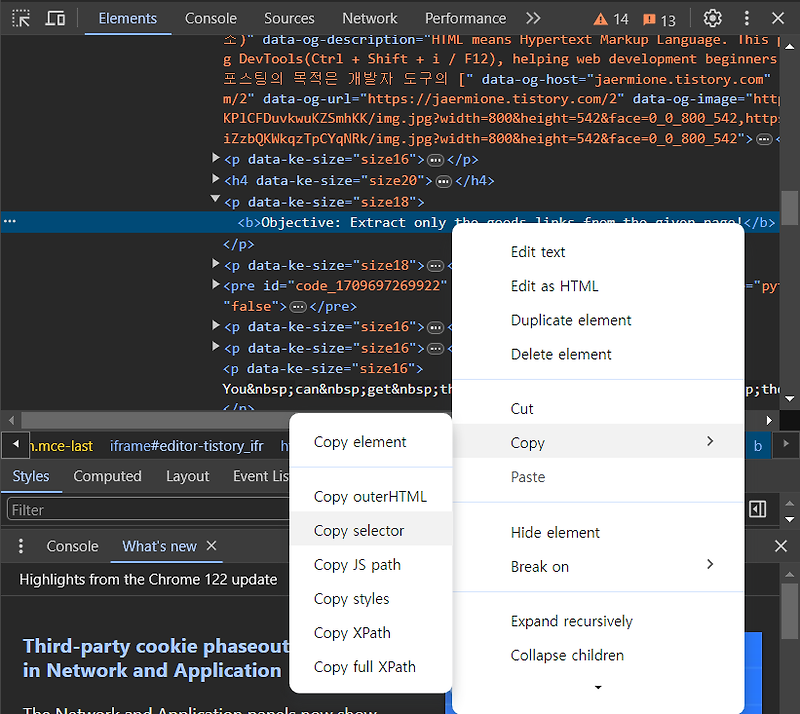Open the three-dot DevTools options menu
Image resolution: width=800 pixels, height=714 pixels.
[746, 18]
